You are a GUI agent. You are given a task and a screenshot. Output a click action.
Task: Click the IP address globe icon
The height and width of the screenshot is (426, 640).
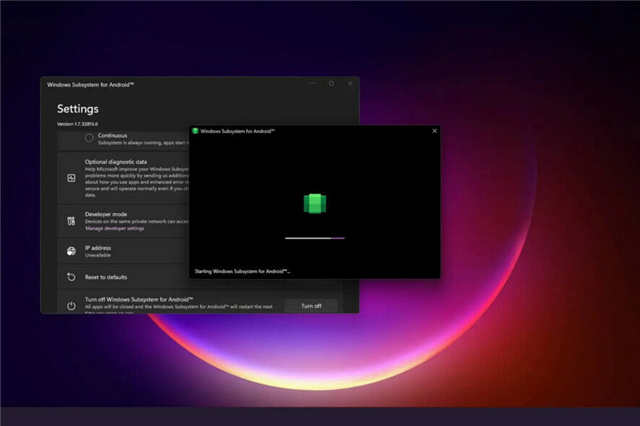71,251
